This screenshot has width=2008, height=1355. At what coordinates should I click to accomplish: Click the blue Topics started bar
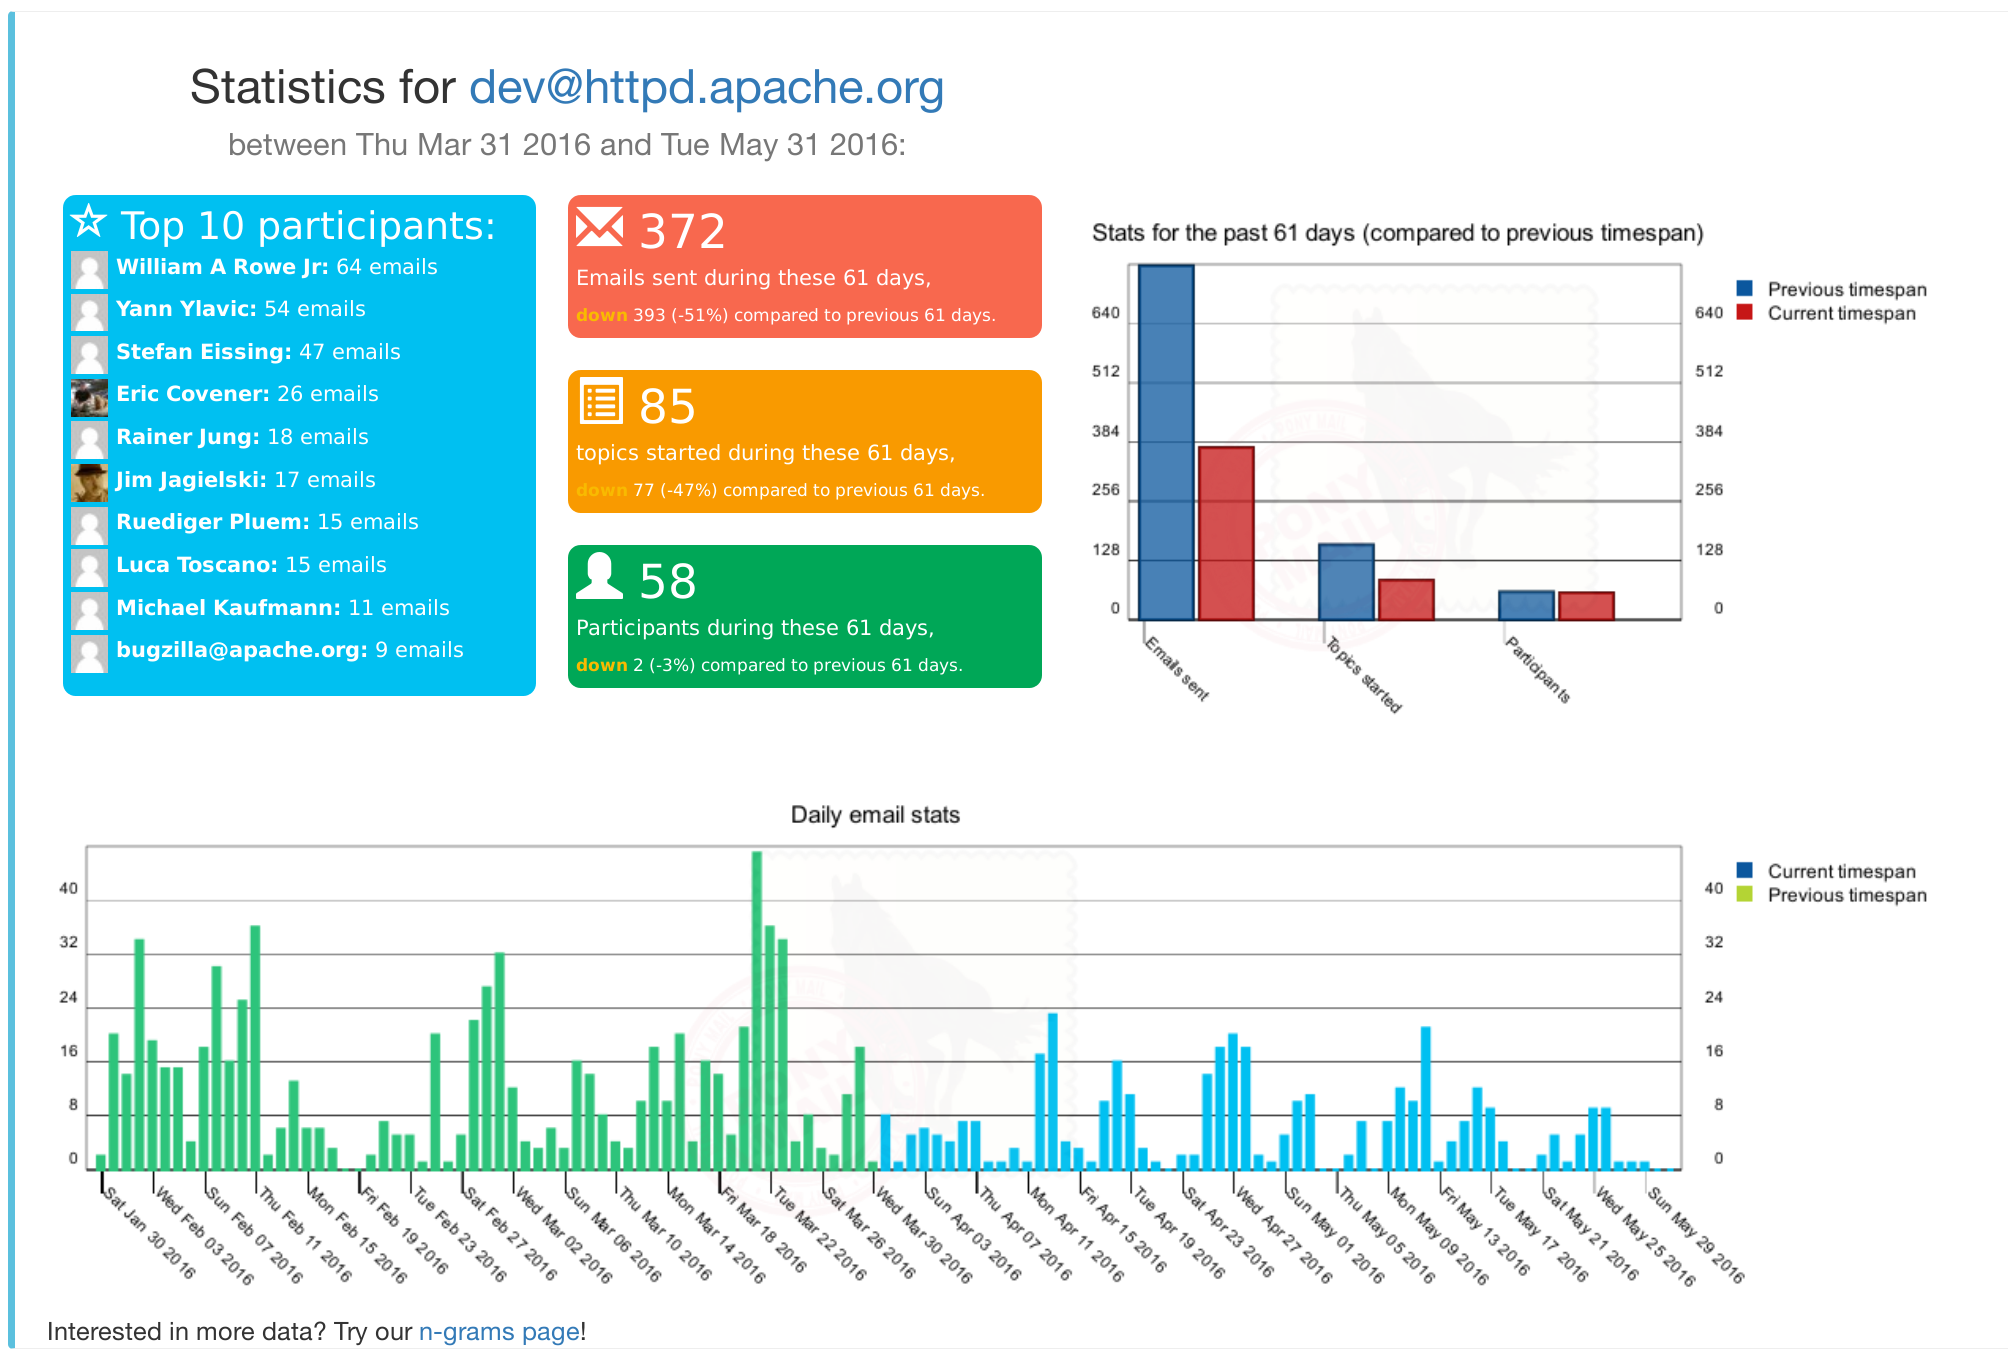coord(1346,582)
